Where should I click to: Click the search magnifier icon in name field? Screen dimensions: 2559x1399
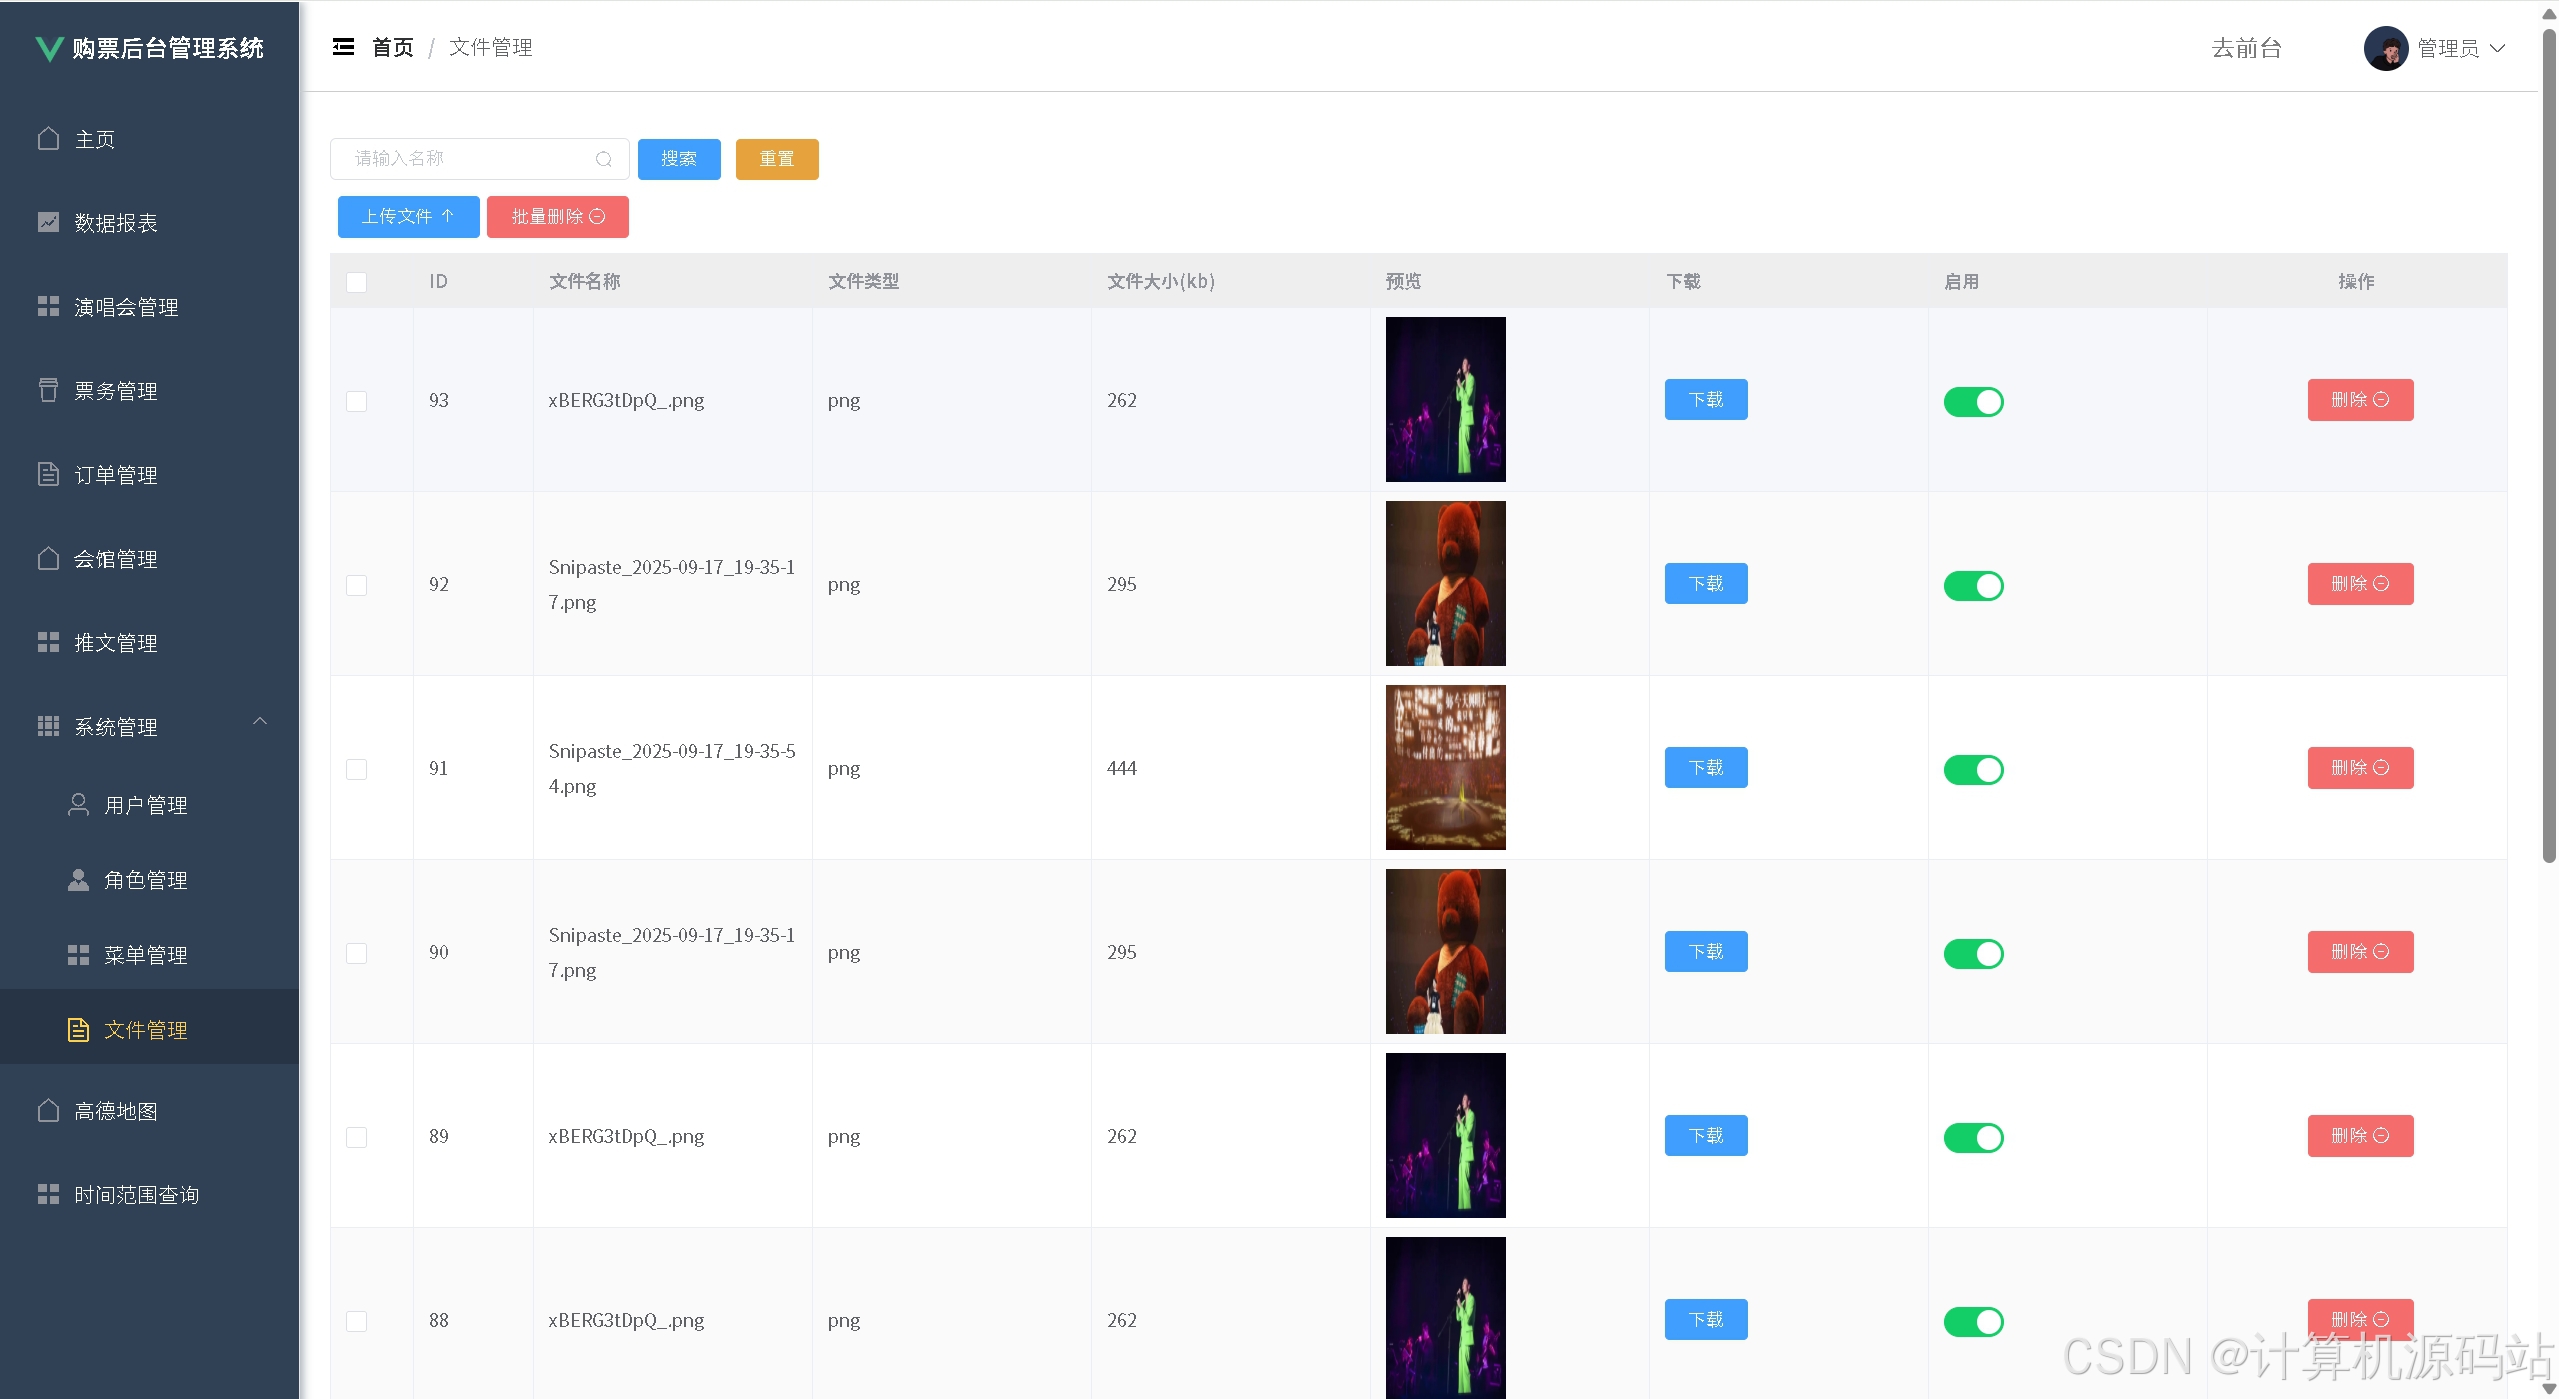point(604,159)
